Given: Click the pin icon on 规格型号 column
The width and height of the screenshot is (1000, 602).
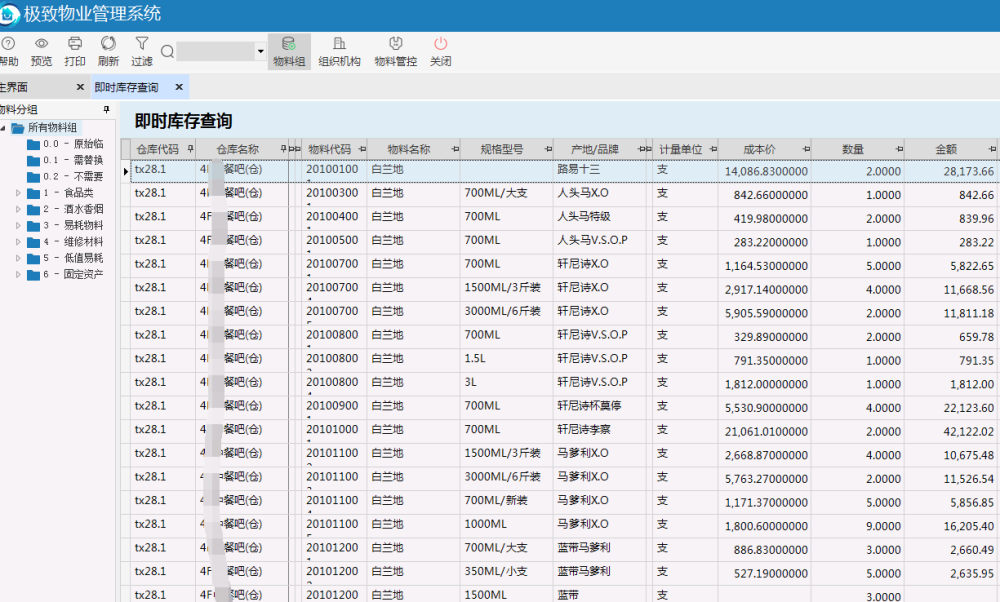Looking at the screenshot, I should tap(548, 149).
